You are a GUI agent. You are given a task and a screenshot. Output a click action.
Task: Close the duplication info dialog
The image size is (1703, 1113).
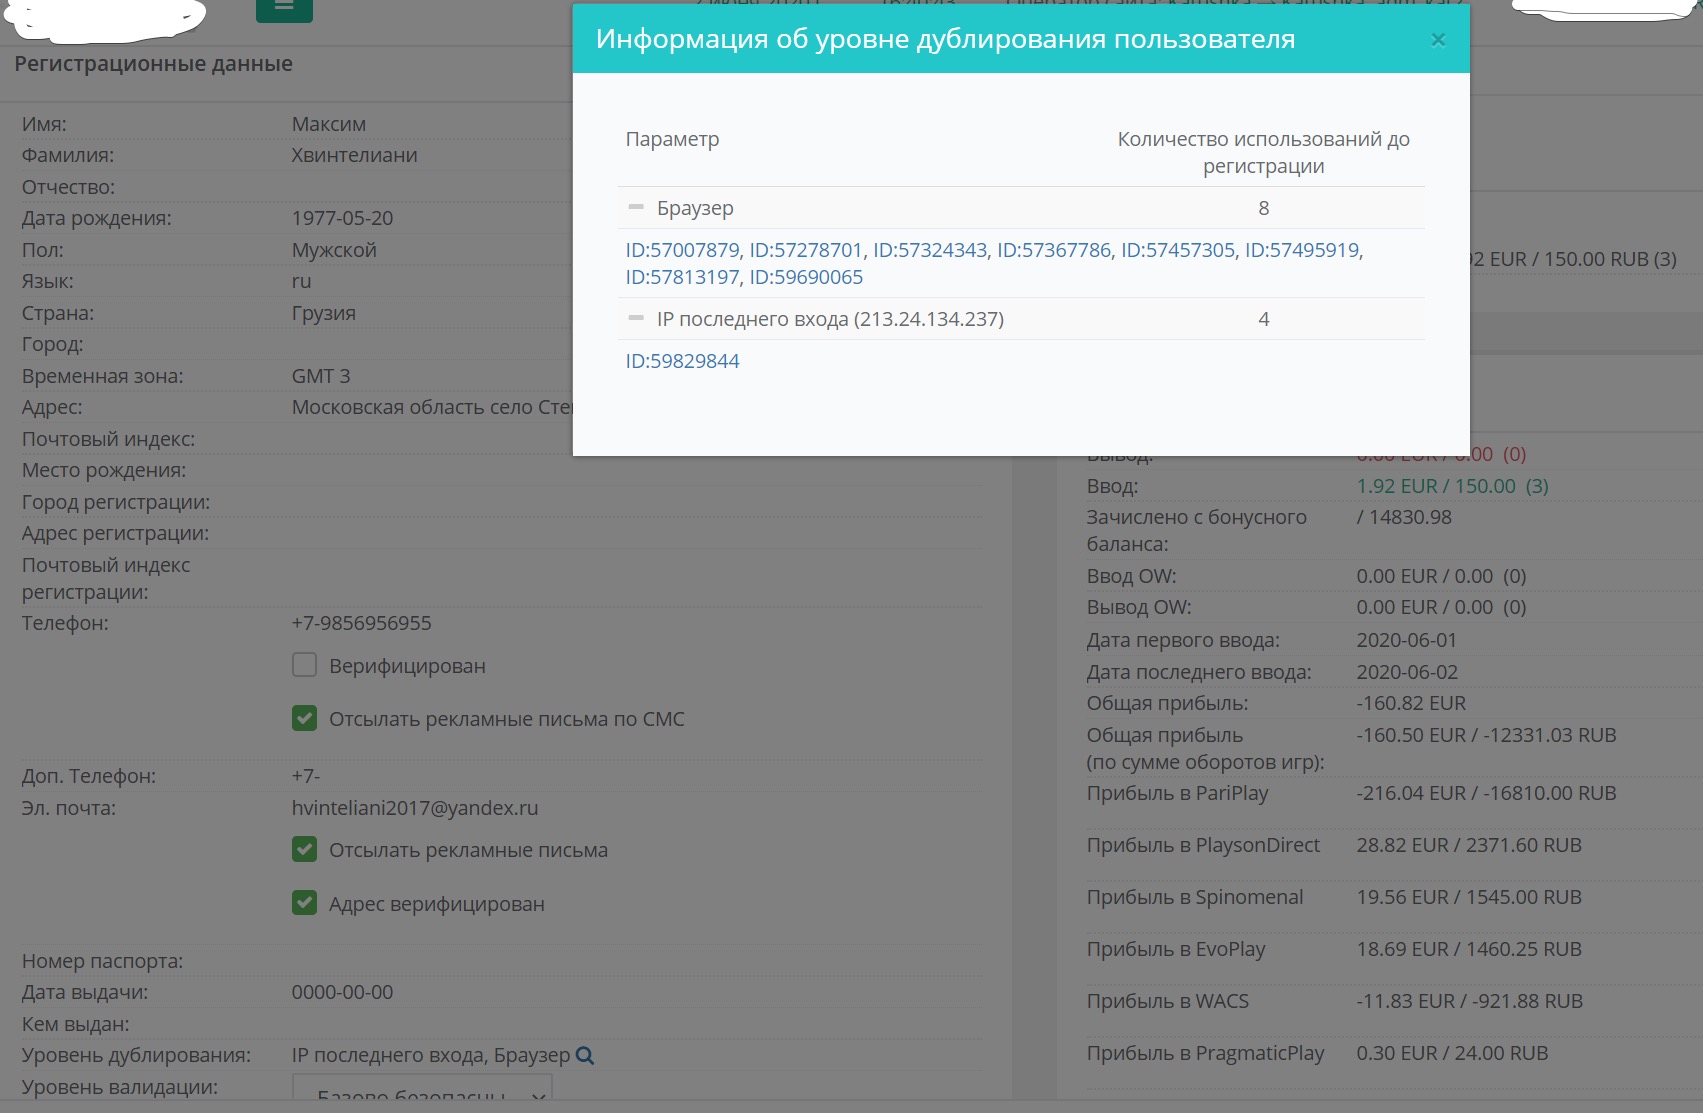(x=1438, y=40)
